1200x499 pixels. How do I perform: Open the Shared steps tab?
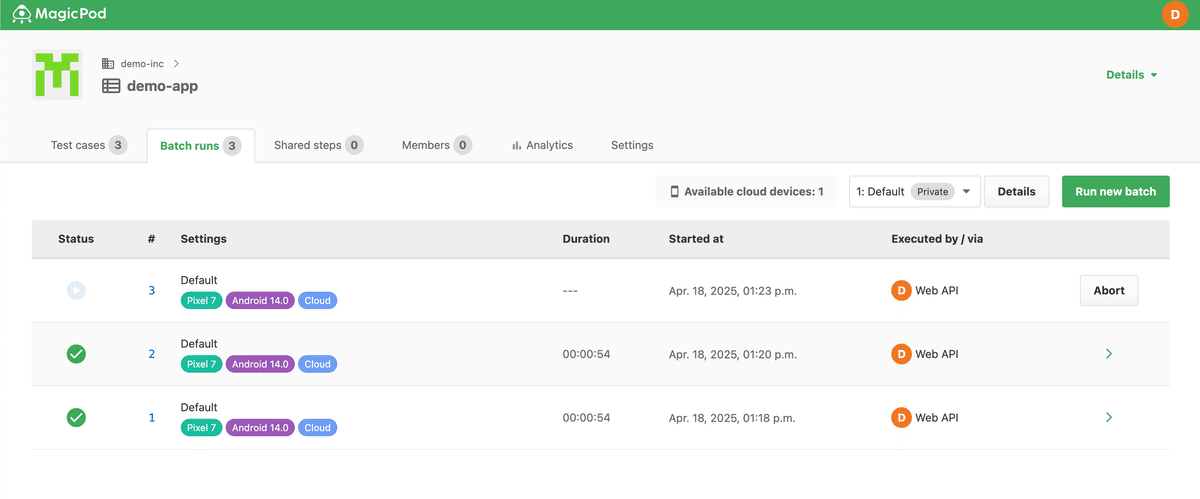point(317,145)
